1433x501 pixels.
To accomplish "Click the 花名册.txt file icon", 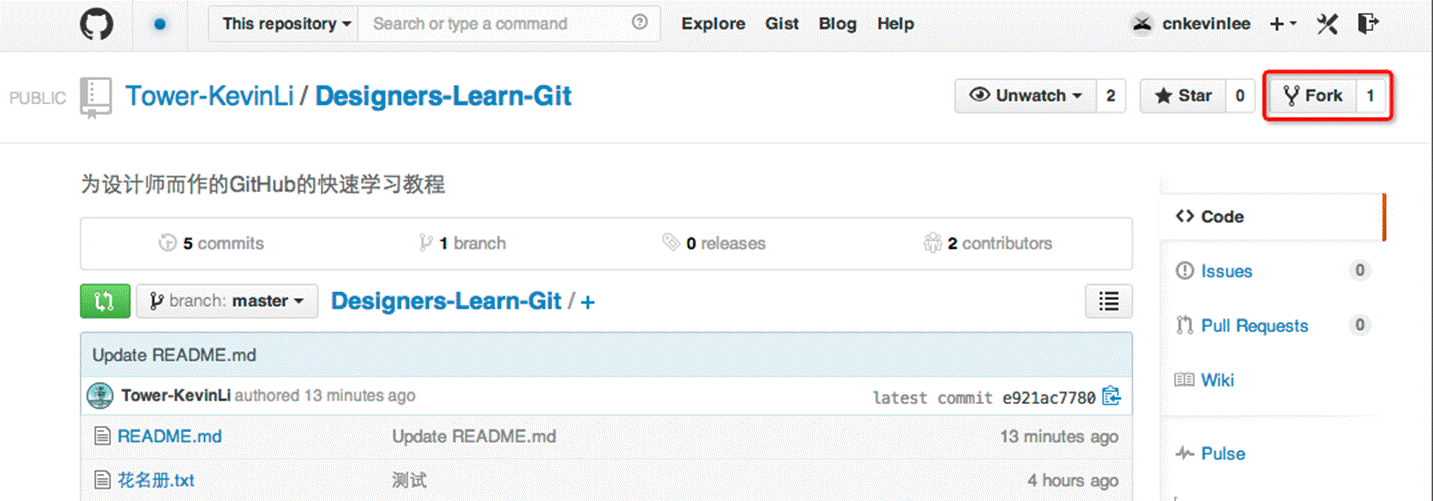I will click(x=101, y=480).
